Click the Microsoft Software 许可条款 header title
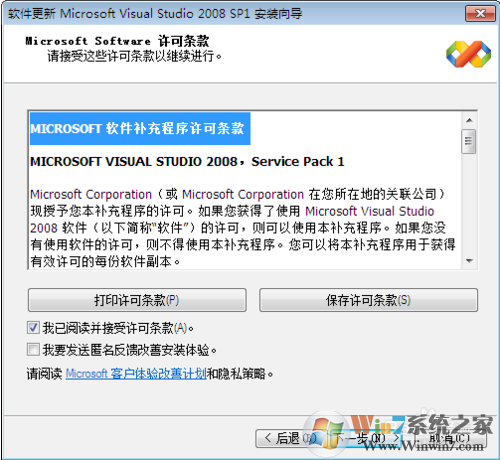The width and height of the screenshot is (500, 460). (x=117, y=41)
